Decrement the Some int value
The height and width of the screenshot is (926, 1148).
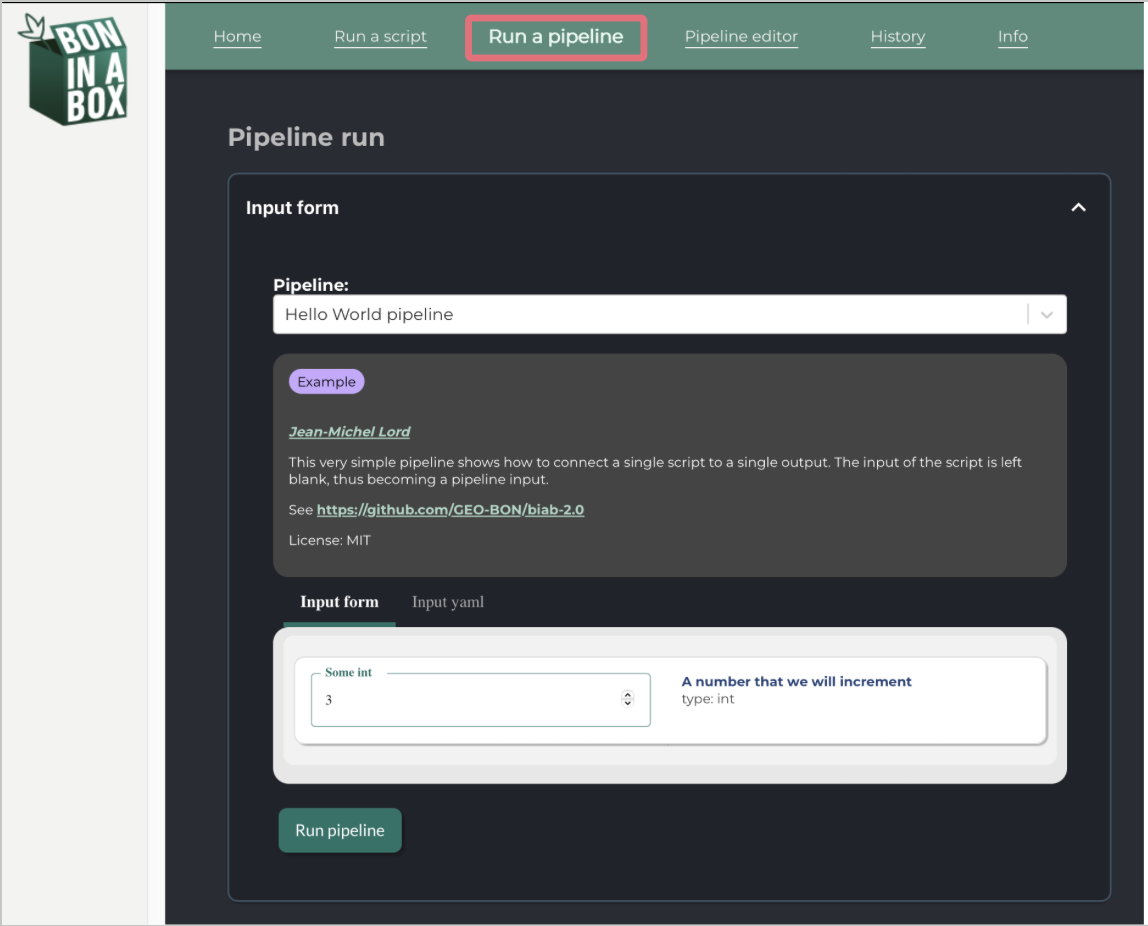click(x=627, y=703)
